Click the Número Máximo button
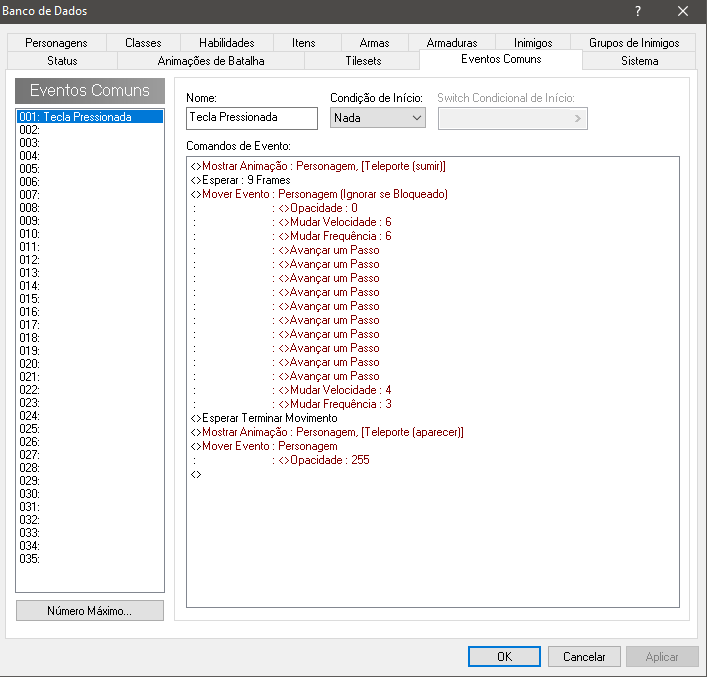Image resolution: width=707 pixels, height=677 pixels. click(x=90, y=611)
